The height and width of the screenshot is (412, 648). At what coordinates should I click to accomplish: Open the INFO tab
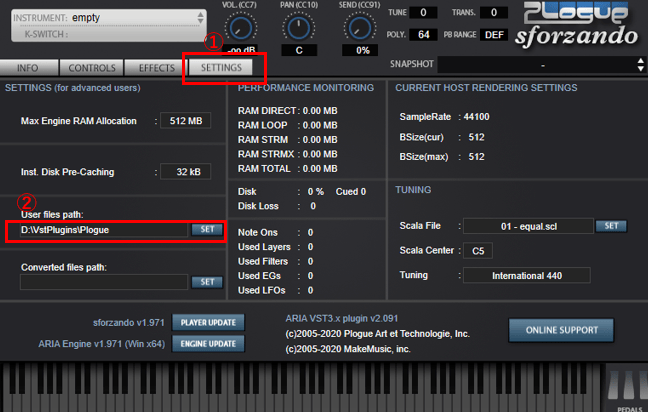[29, 68]
